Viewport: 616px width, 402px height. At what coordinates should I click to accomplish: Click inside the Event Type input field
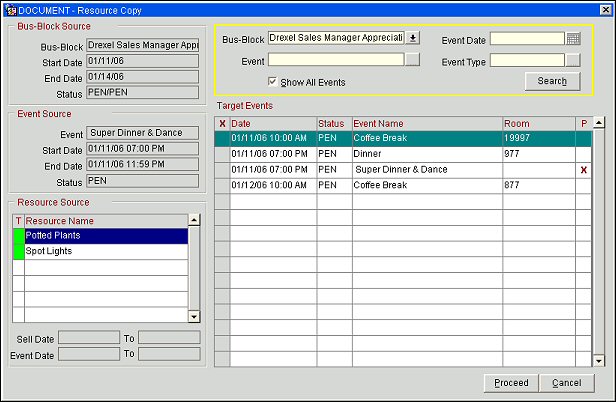pos(527,61)
